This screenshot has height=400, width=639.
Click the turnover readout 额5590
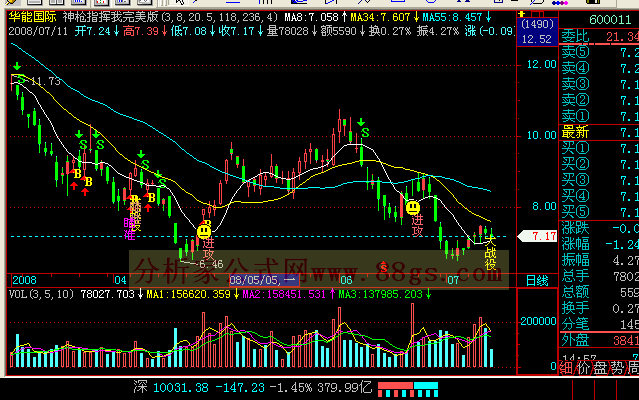tap(339, 31)
